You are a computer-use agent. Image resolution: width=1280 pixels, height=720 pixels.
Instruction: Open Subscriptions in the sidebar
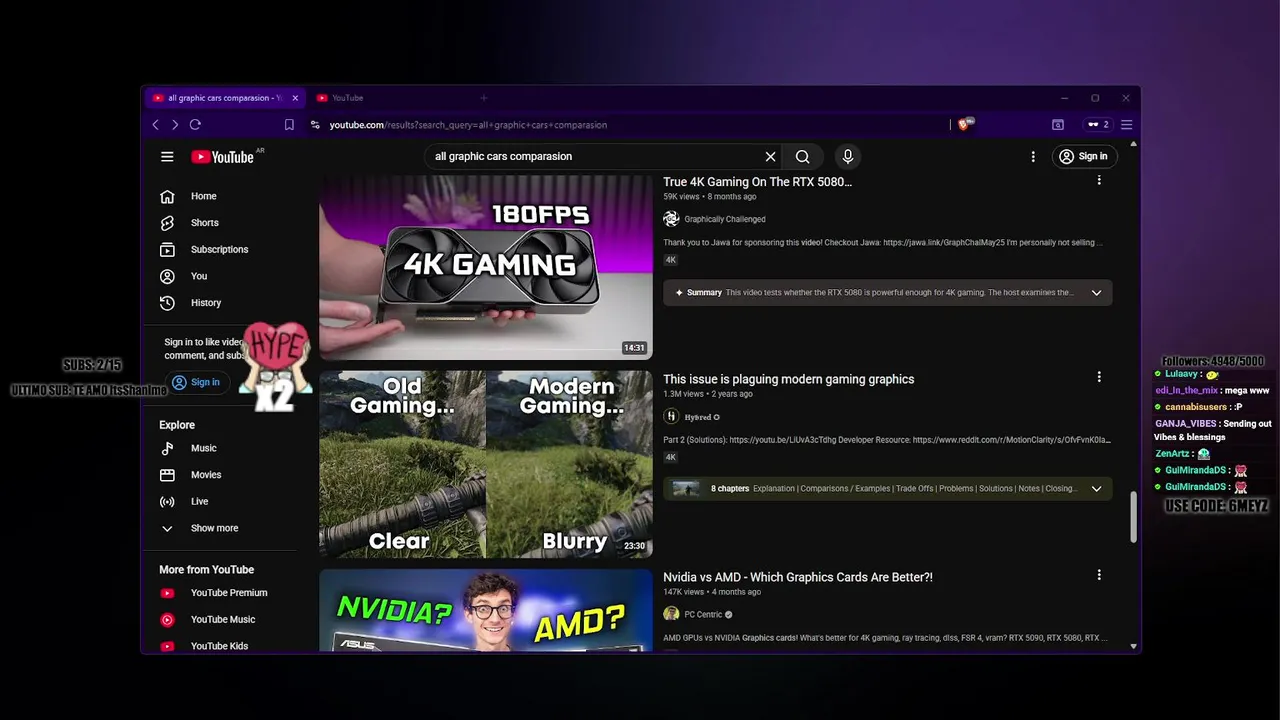click(220, 249)
